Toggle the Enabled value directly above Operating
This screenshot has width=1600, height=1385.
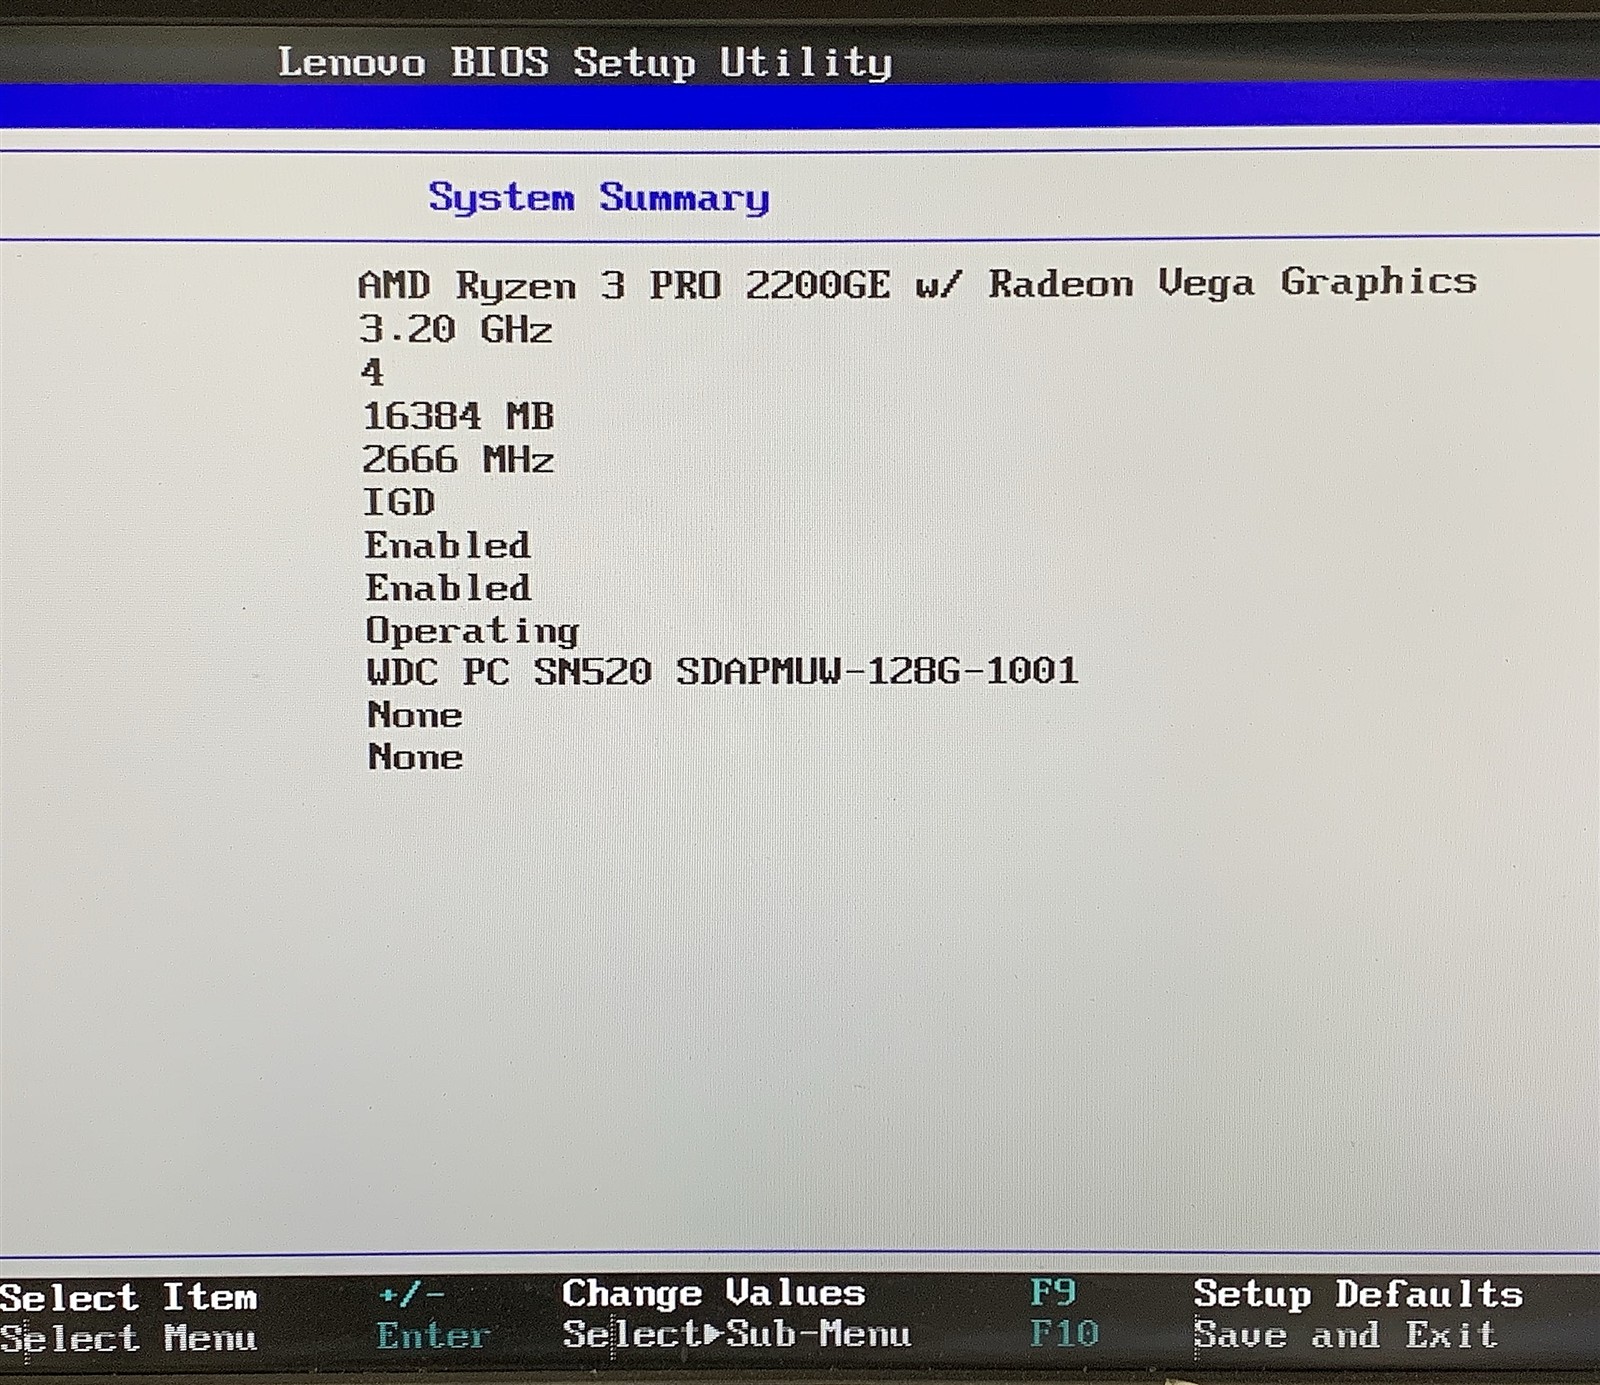pyautogui.click(x=447, y=588)
